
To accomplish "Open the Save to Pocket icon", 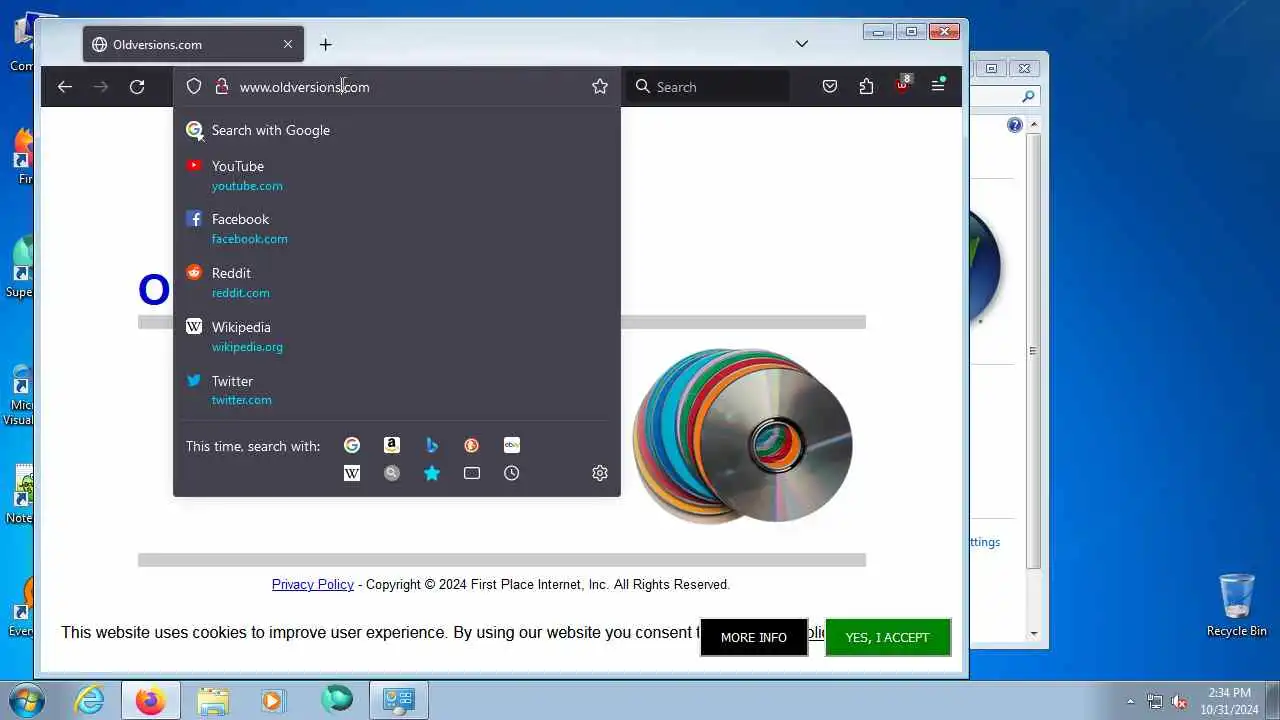I will [830, 87].
